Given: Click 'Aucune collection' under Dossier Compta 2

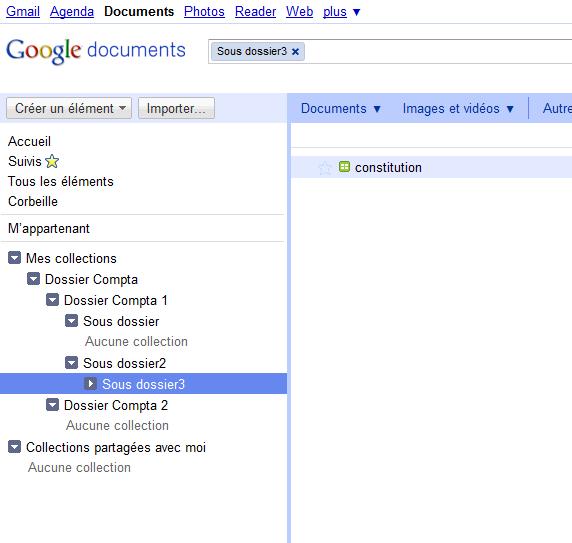Looking at the screenshot, I should click(x=117, y=425).
